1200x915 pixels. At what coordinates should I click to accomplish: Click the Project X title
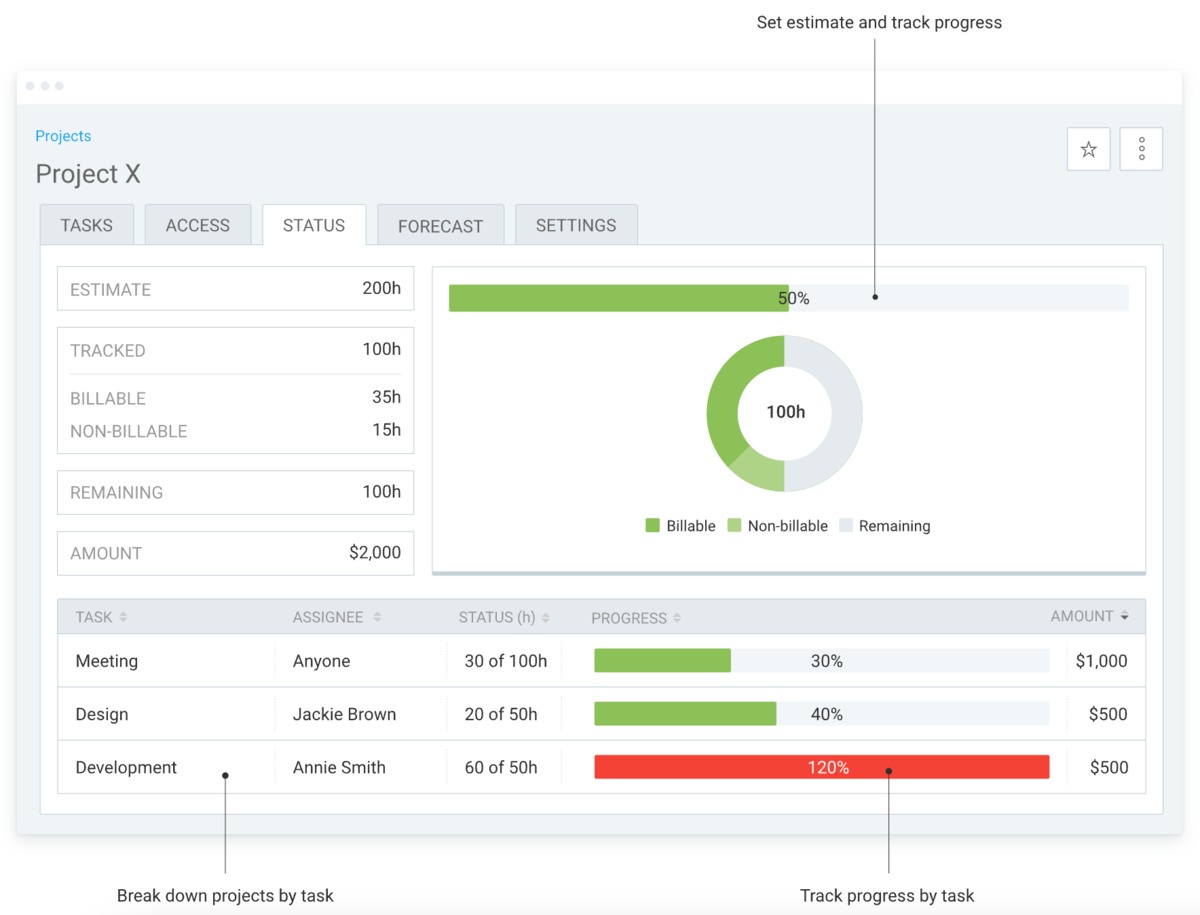coord(88,173)
